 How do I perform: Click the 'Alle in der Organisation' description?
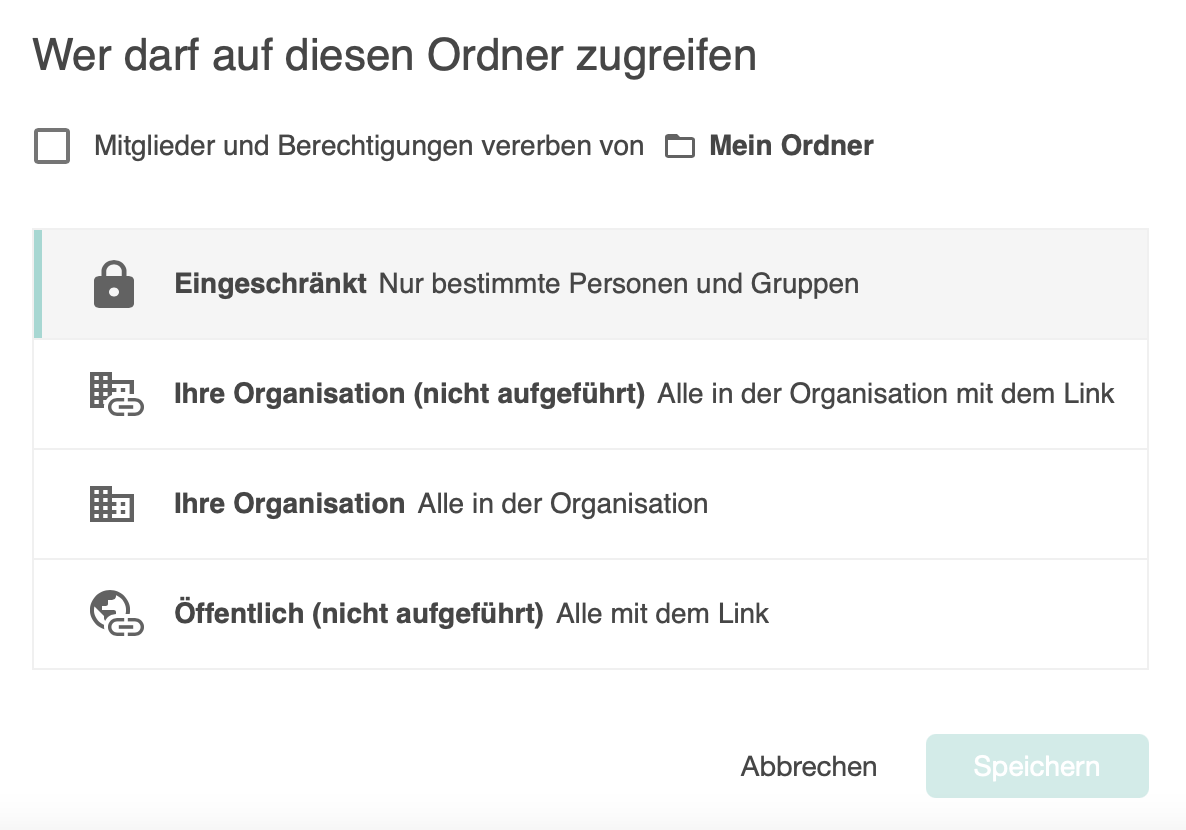point(562,504)
